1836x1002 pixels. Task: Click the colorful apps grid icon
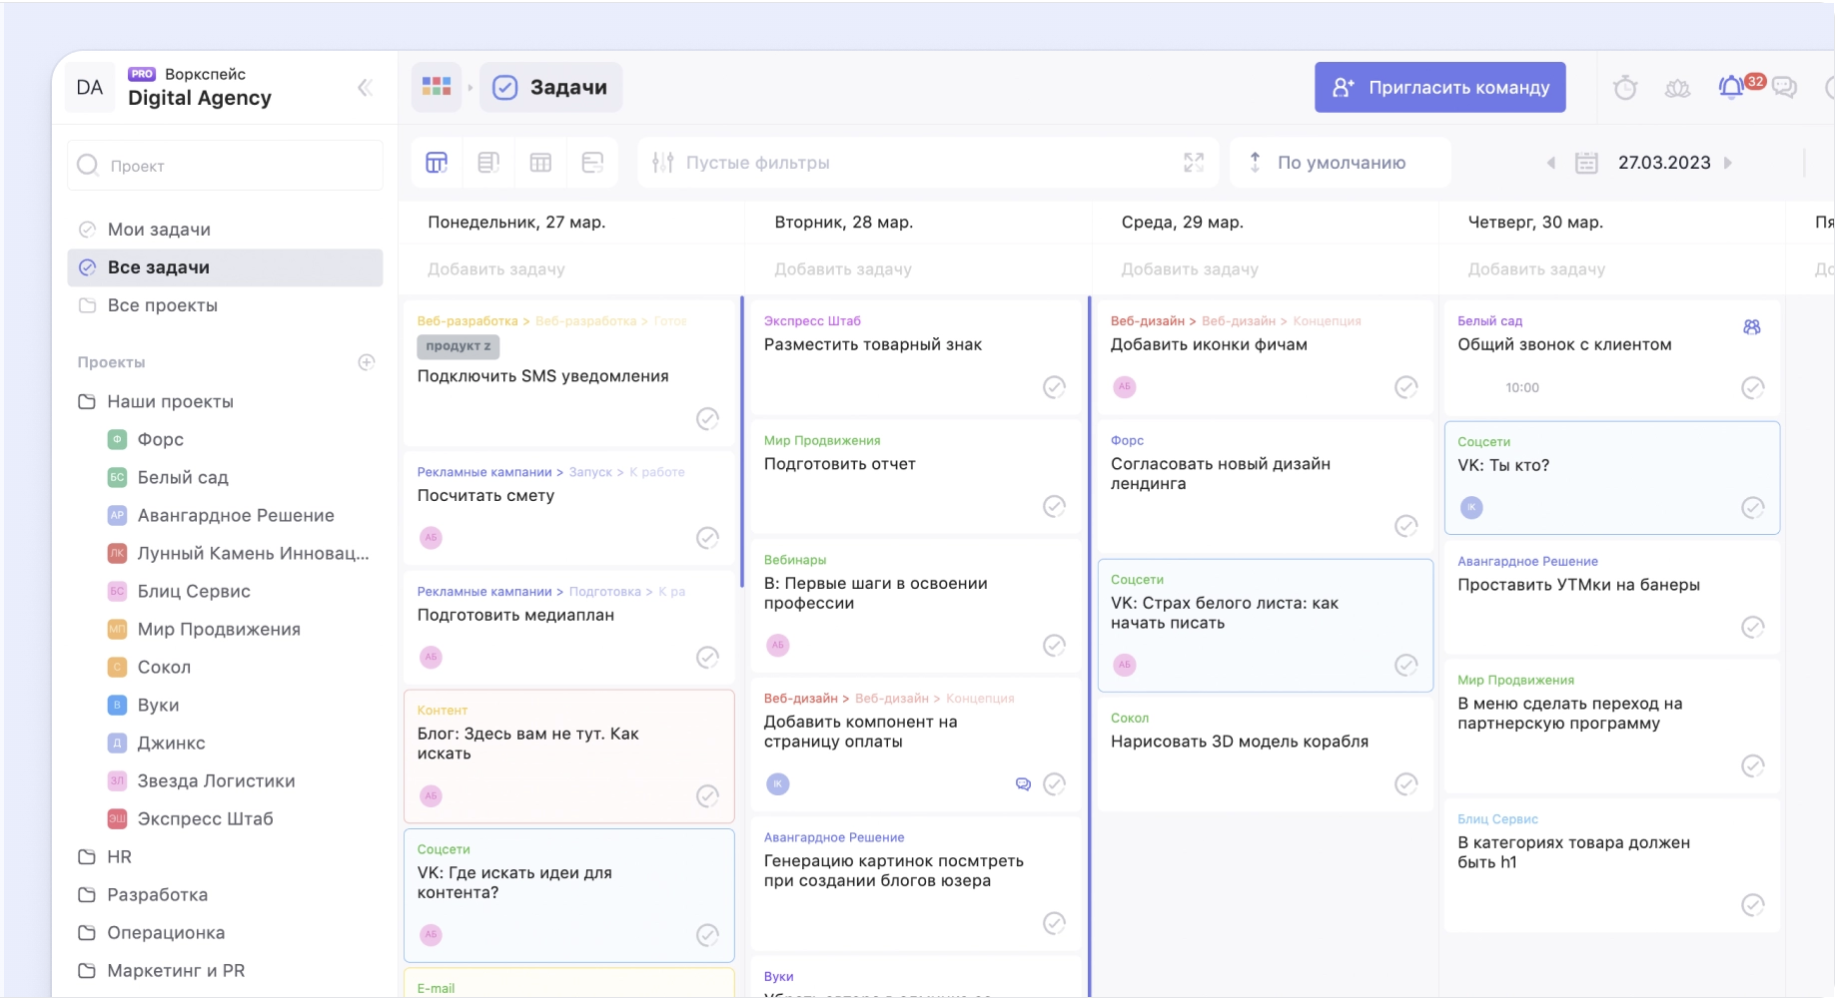pyautogui.click(x=436, y=87)
